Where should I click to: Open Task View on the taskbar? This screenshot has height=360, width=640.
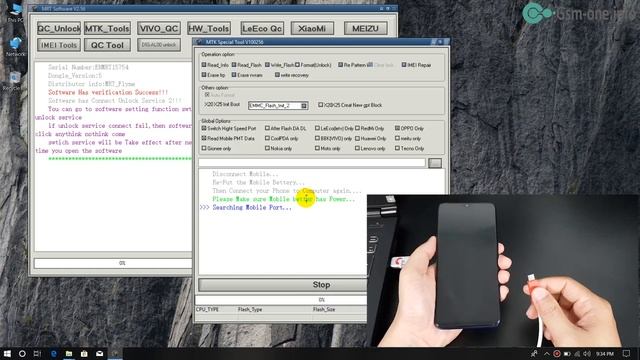pos(37,353)
